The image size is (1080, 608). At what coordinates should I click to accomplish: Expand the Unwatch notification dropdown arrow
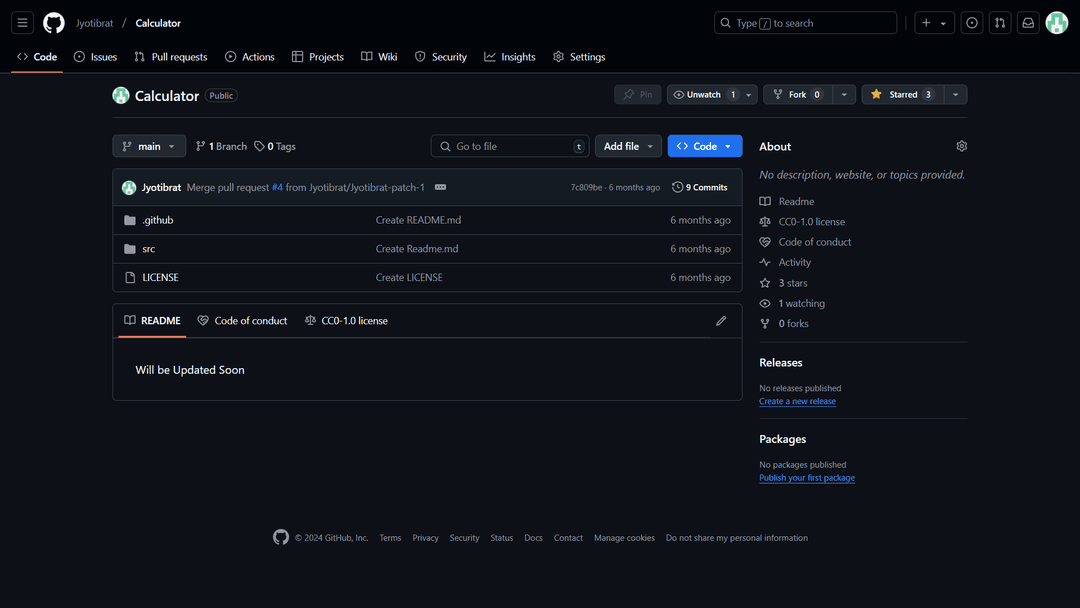pyautogui.click(x=749, y=94)
